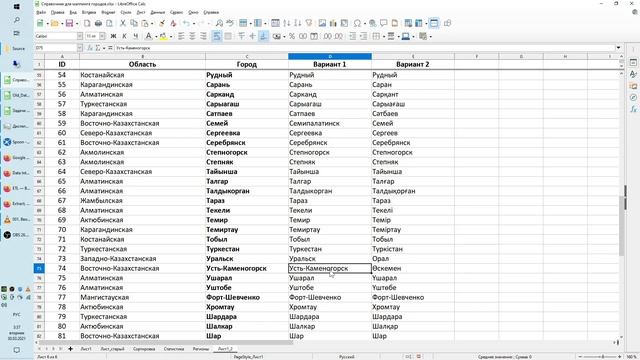Undo last action arrow
Screen dimensions: 640x360
(186, 23)
